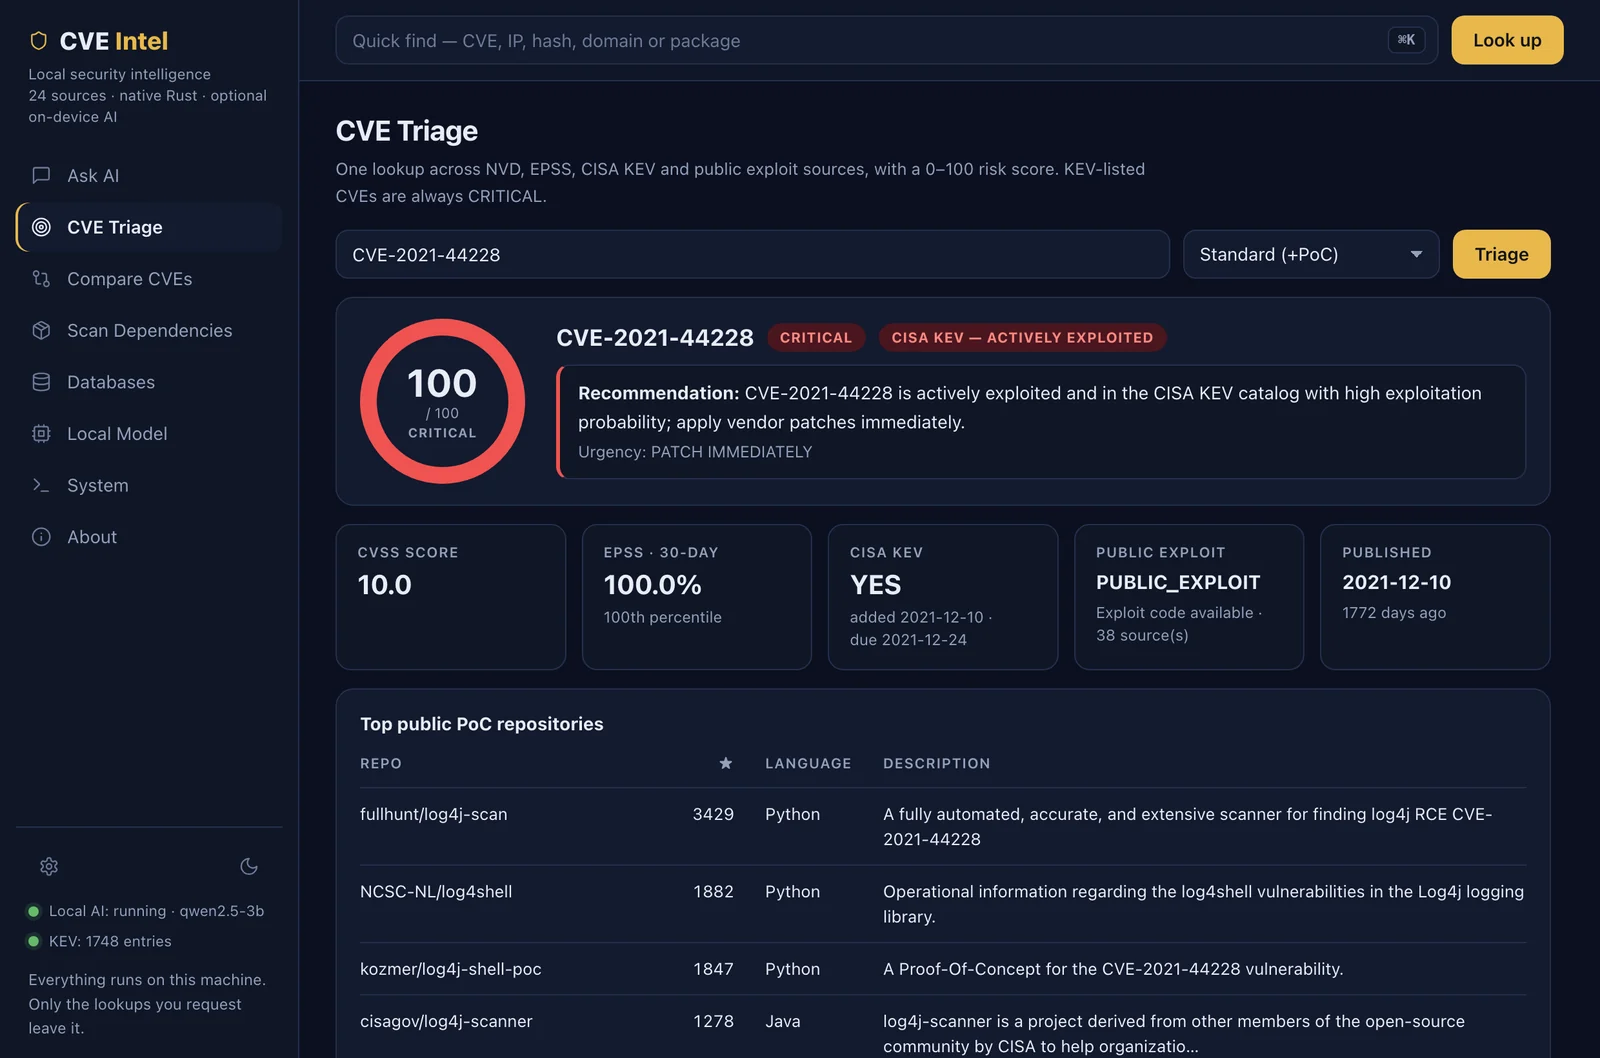Click the star column header icon
Image resolution: width=1600 pixels, height=1058 pixels.
pyautogui.click(x=726, y=763)
